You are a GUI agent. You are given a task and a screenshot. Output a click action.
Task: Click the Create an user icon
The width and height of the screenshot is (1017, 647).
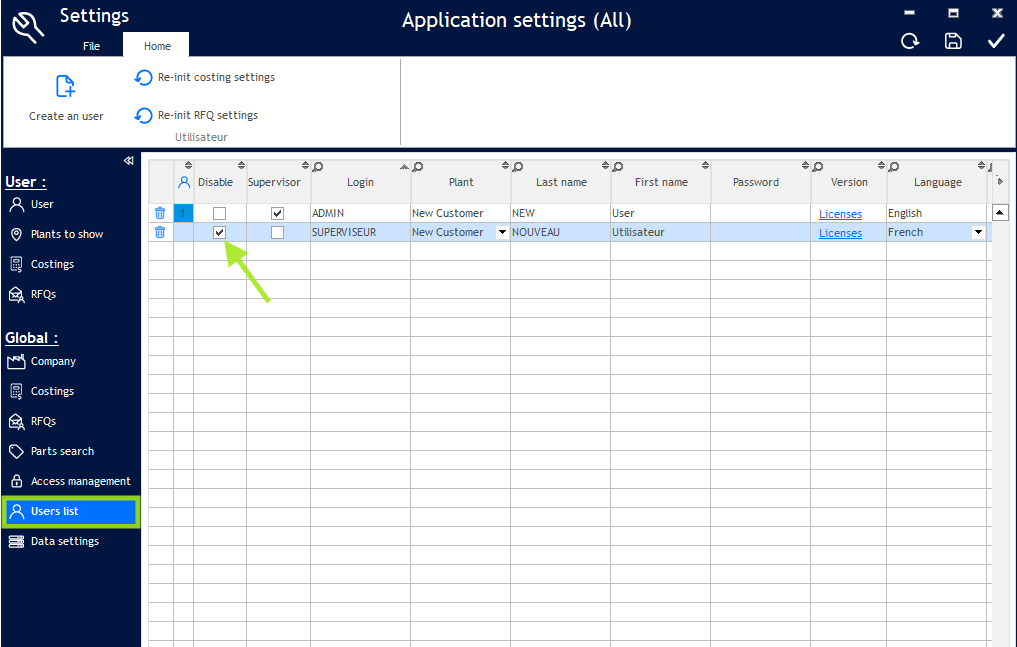tap(66, 87)
